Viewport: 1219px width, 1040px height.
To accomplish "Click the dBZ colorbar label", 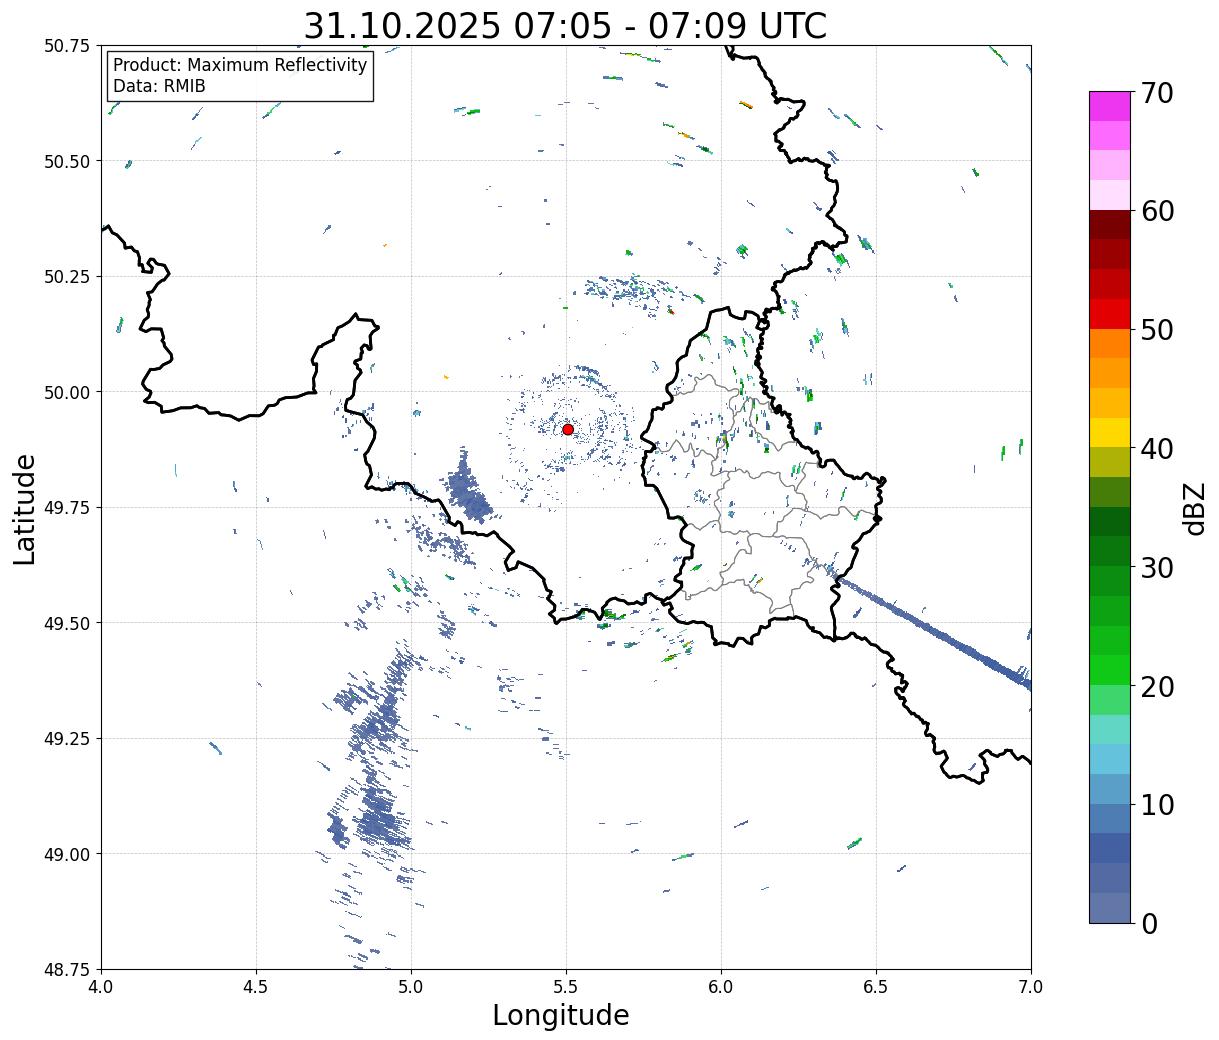I will coord(1194,507).
